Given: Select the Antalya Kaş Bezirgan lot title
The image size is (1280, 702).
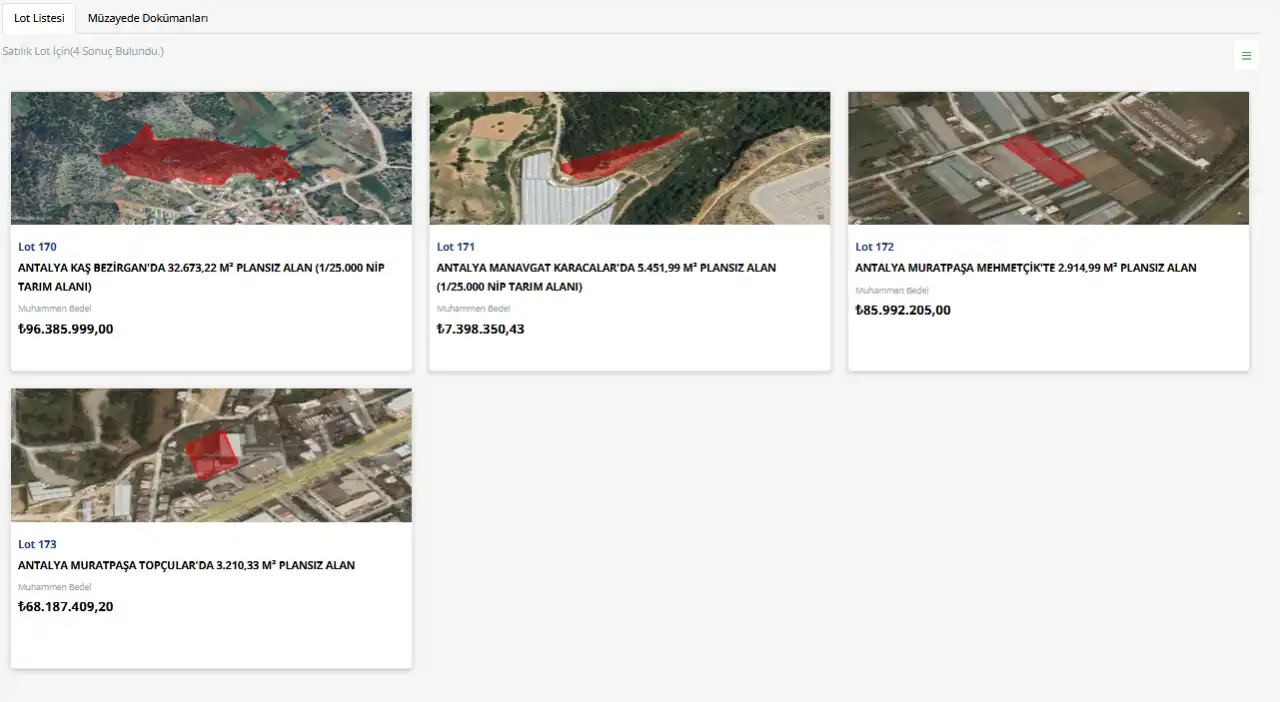Looking at the screenshot, I should tap(200, 277).
